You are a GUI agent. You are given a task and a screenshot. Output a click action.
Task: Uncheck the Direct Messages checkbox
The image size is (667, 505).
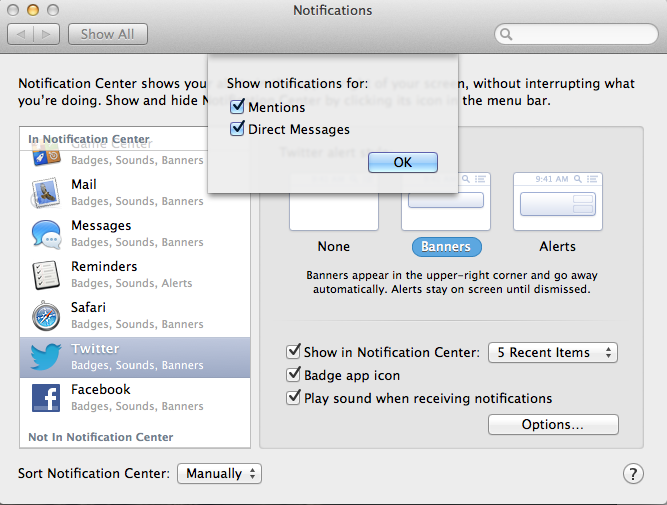tap(237, 128)
